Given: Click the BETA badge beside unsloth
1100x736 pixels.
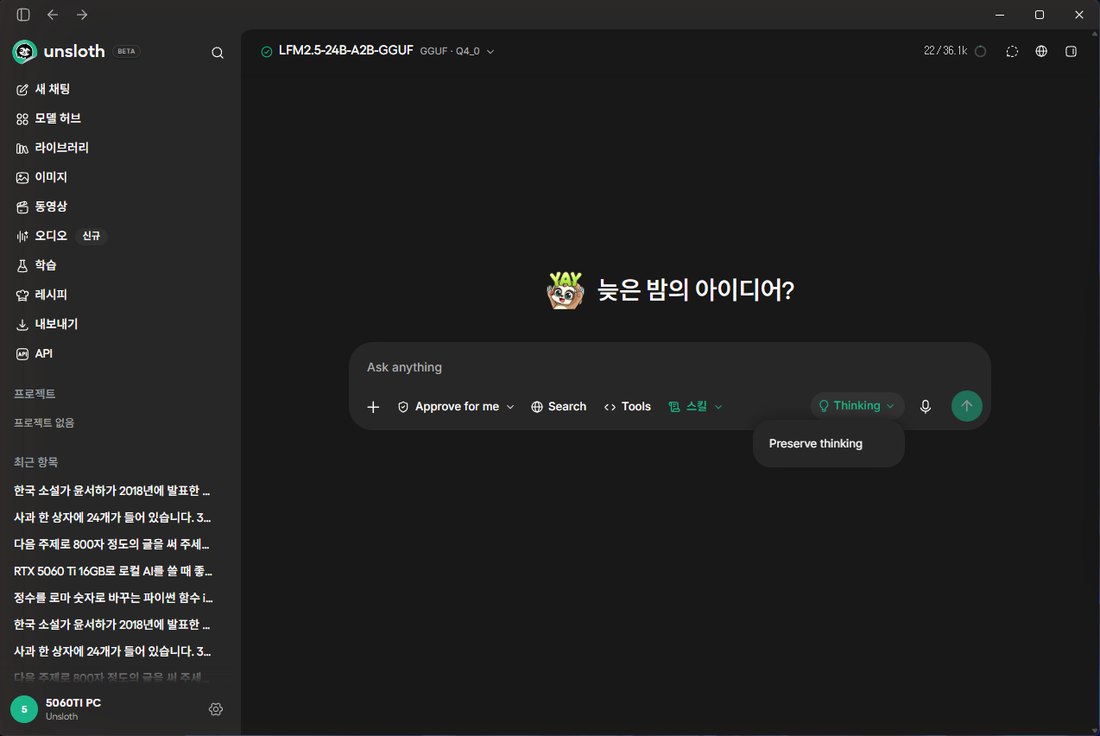Looking at the screenshot, I should coord(126,51).
